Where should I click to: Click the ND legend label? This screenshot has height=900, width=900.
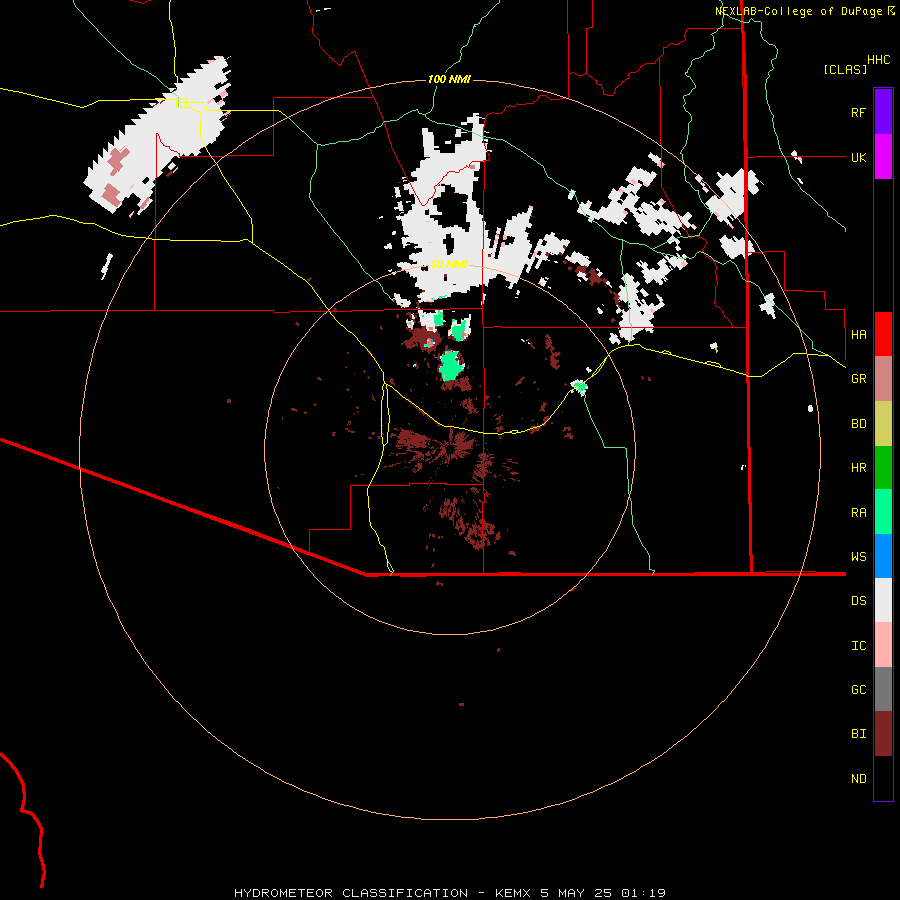coord(858,779)
